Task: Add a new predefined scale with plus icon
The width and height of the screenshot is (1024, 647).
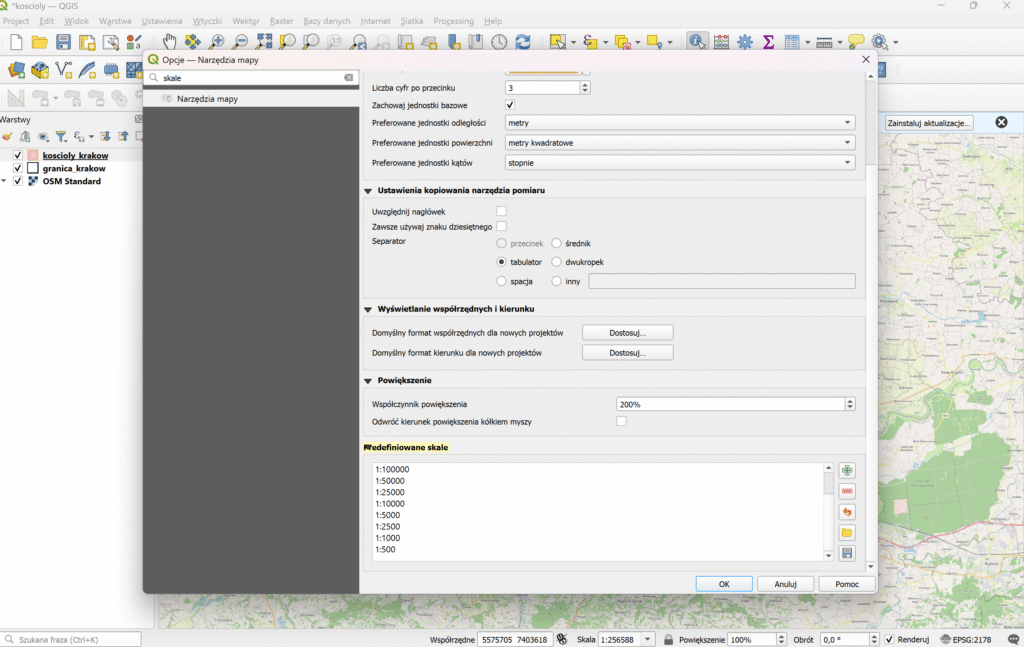Action: click(847, 470)
